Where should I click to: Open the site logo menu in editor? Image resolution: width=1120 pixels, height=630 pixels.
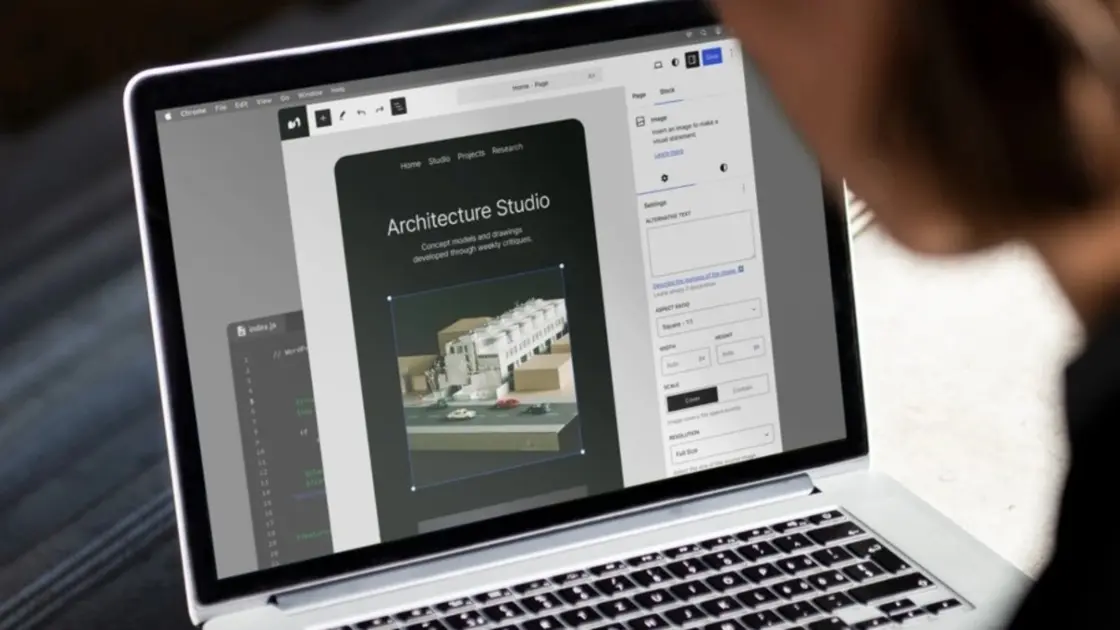[x=294, y=123]
